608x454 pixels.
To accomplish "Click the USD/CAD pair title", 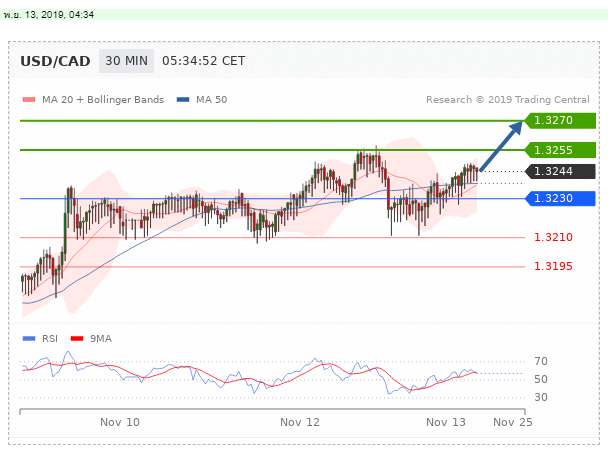I will [55, 61].
